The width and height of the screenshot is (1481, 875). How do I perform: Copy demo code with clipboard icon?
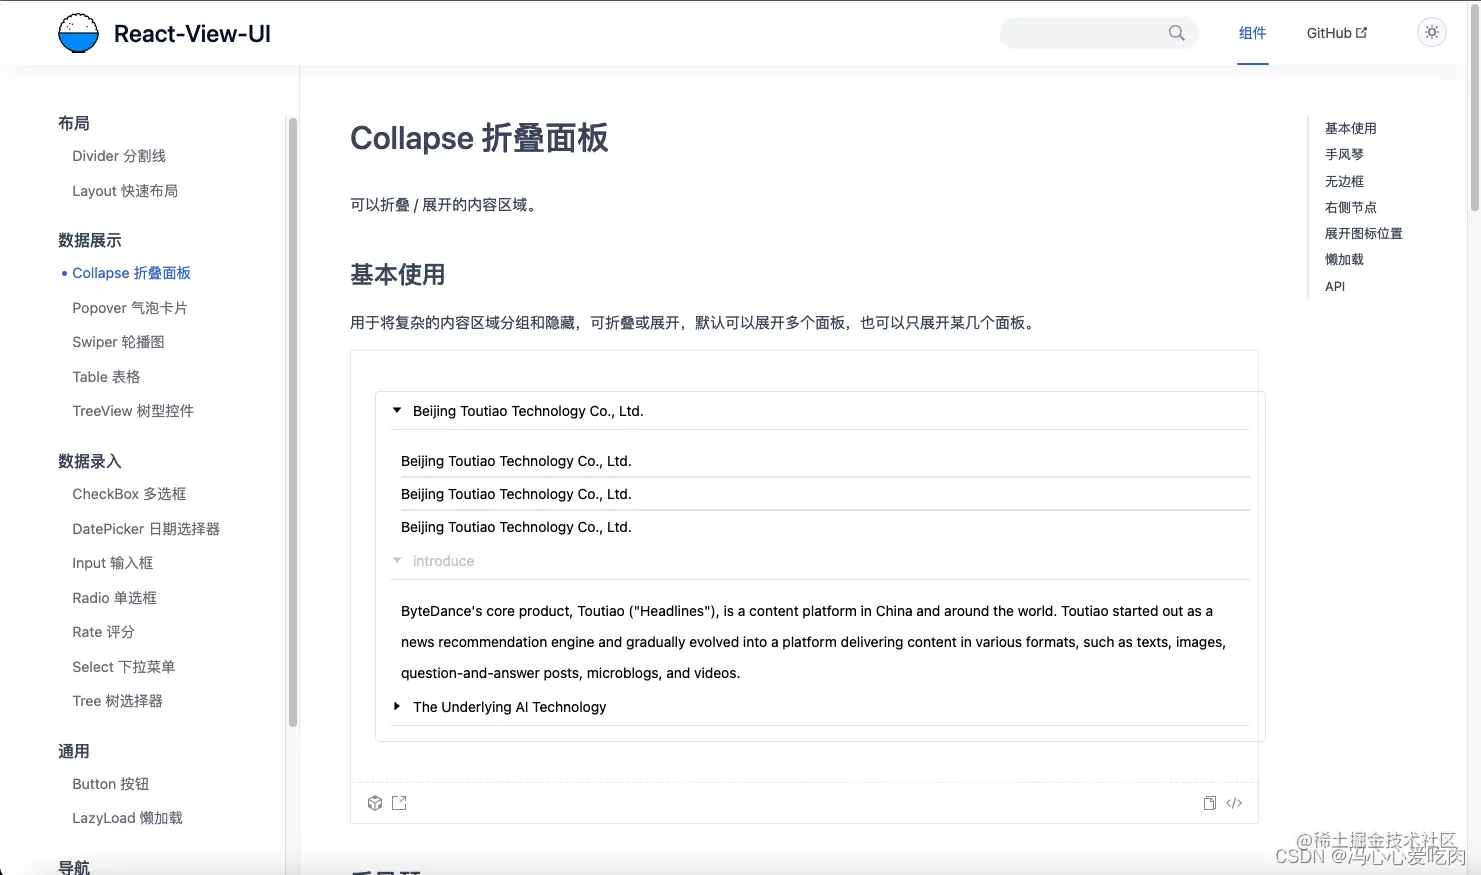[1210, 803]
